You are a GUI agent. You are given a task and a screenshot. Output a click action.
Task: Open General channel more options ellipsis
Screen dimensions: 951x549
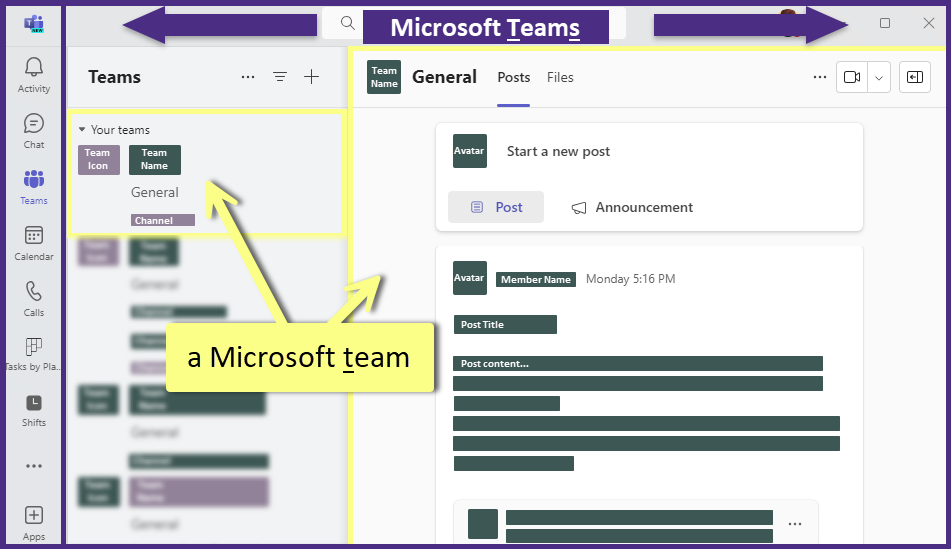coord(819,77)
